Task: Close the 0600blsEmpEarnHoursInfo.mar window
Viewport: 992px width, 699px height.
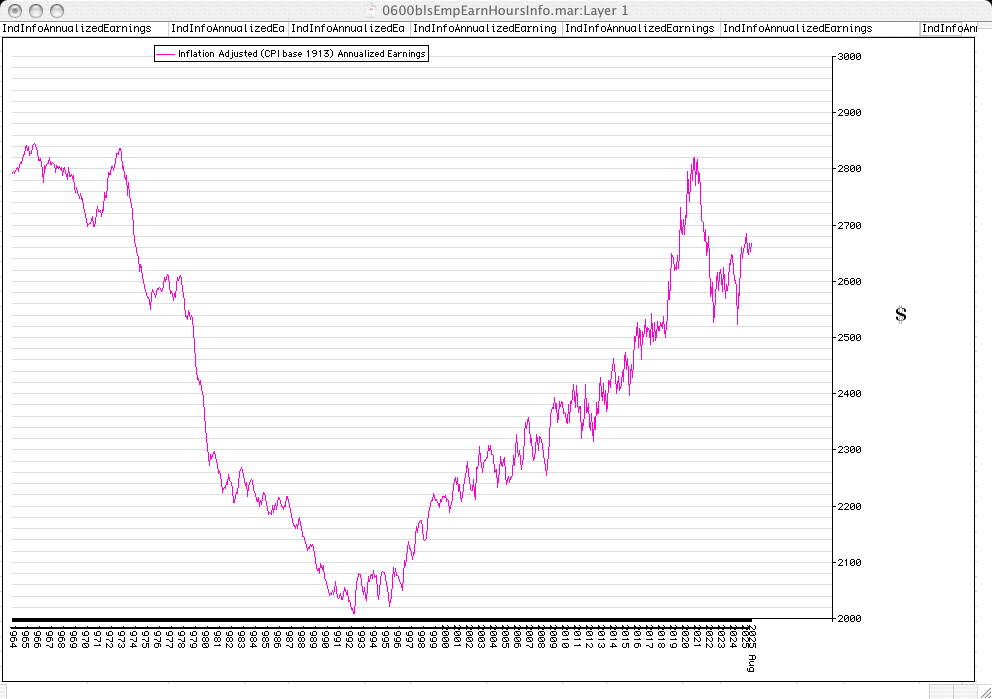Action: pos(16,9)
